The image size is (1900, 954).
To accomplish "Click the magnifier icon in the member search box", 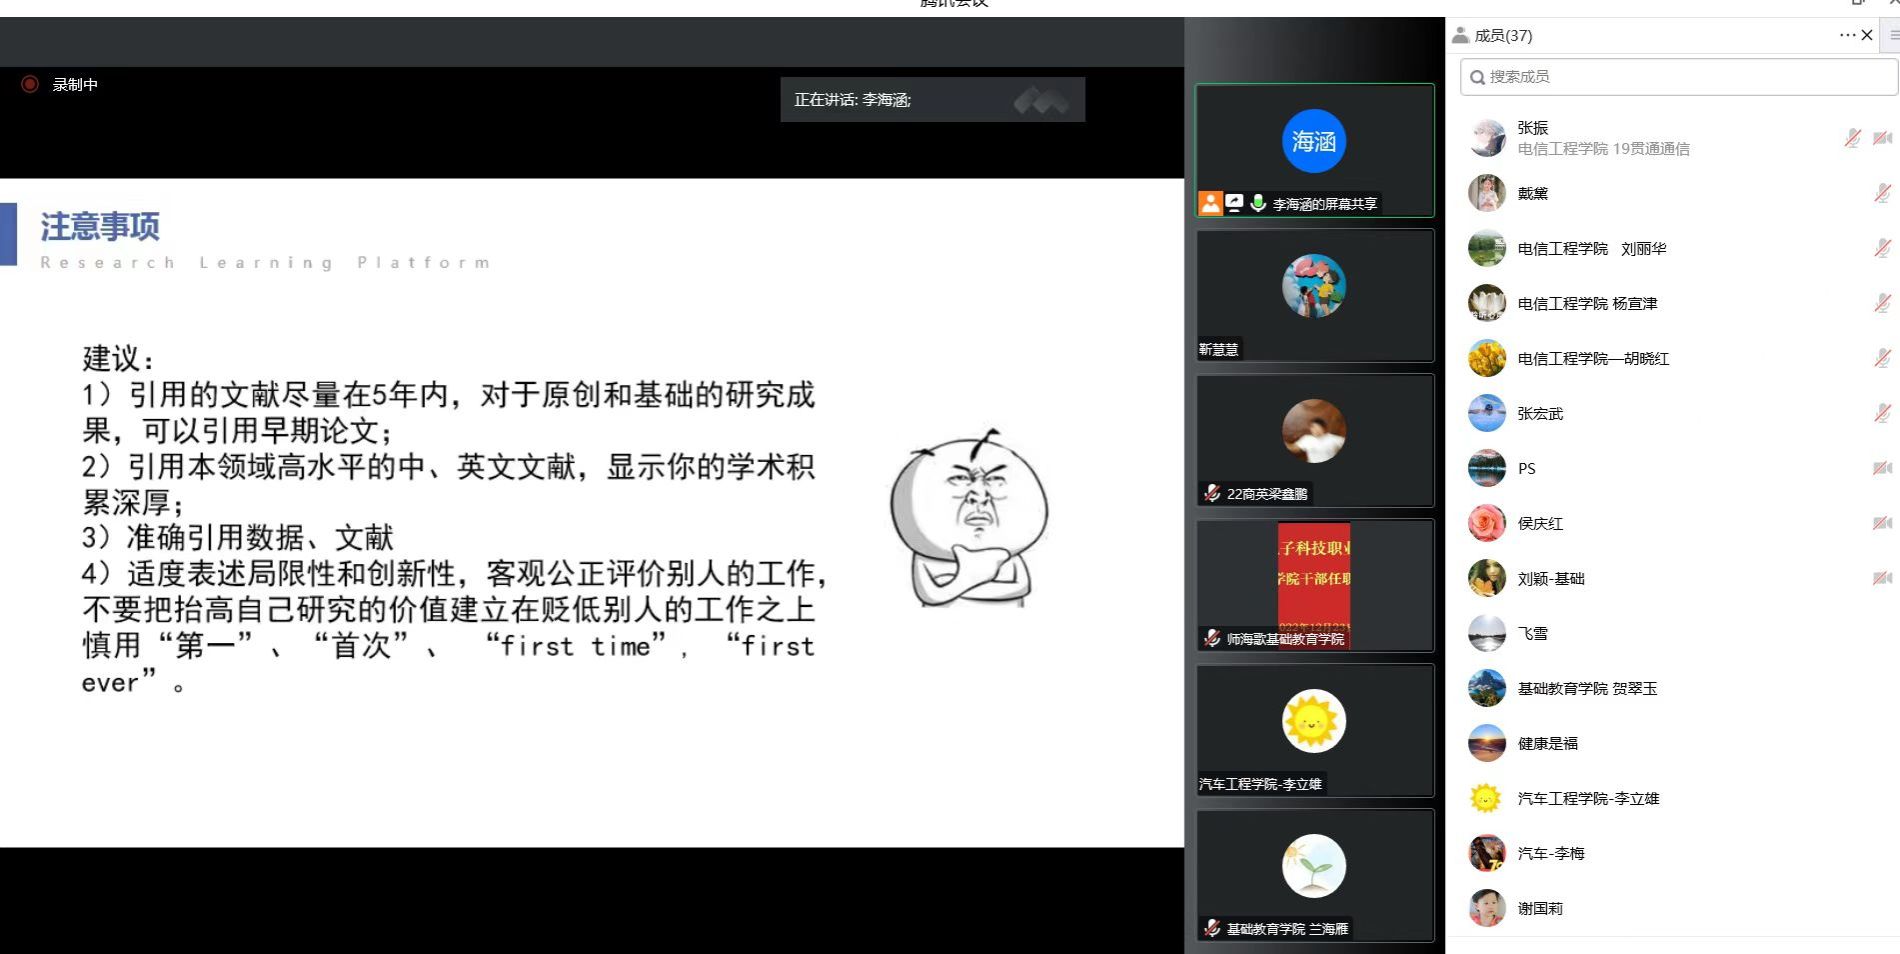I will click(1478, 76).
